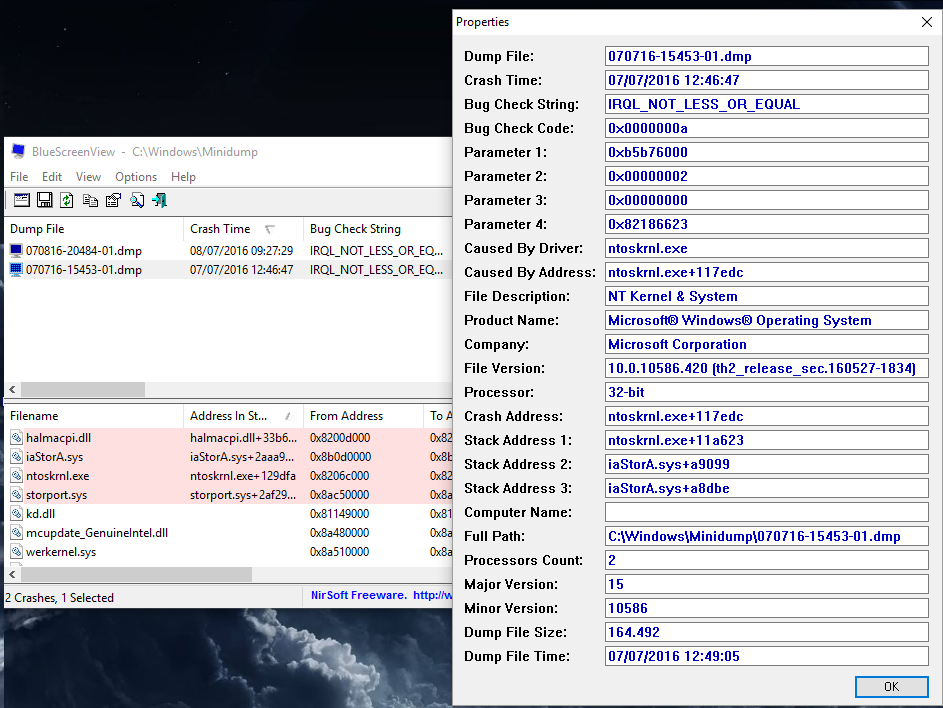Click the Exit door toolbar icon
943x708 pixels.
[159, 200]
